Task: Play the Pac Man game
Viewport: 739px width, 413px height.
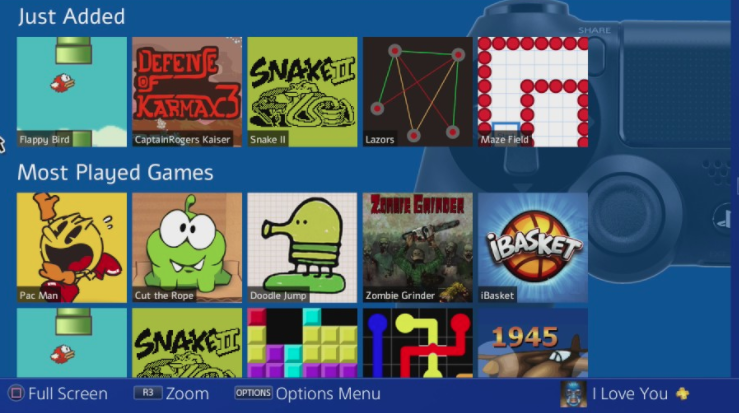Action: coord(72,248)
